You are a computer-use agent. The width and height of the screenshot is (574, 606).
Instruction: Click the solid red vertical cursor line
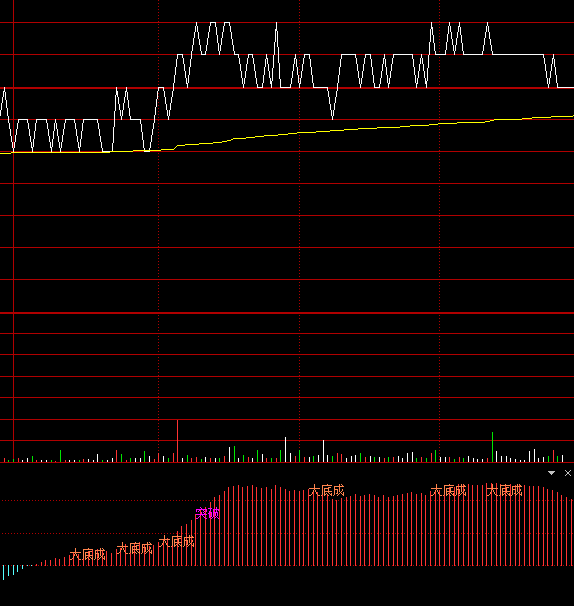coord(14,231)
